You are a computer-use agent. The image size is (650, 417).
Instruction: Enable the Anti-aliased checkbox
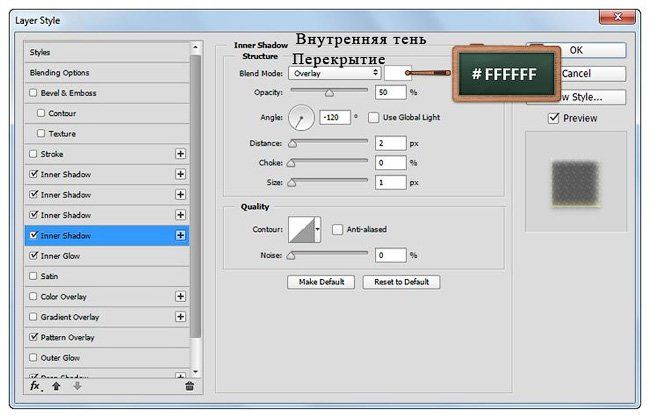click(338, 229)
